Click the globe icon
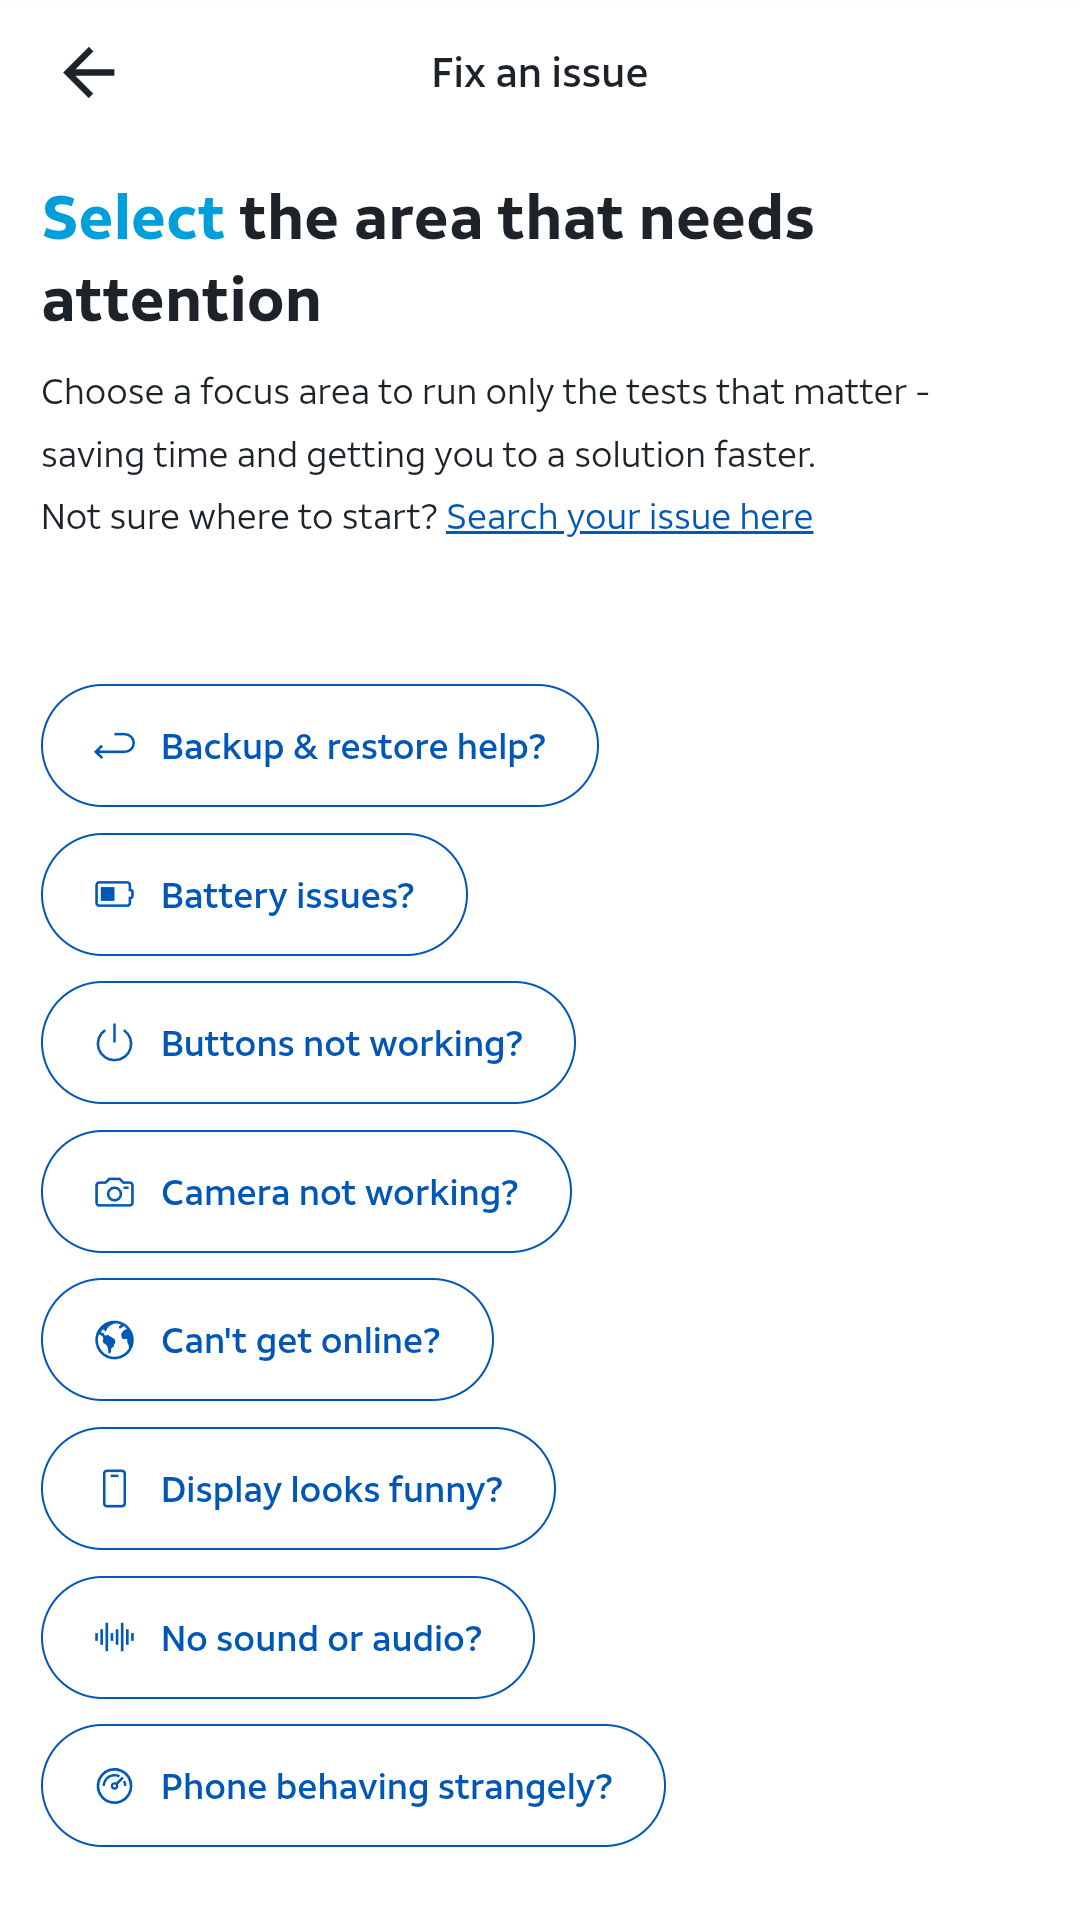1080x1920 pixels. pos(114,1340)
